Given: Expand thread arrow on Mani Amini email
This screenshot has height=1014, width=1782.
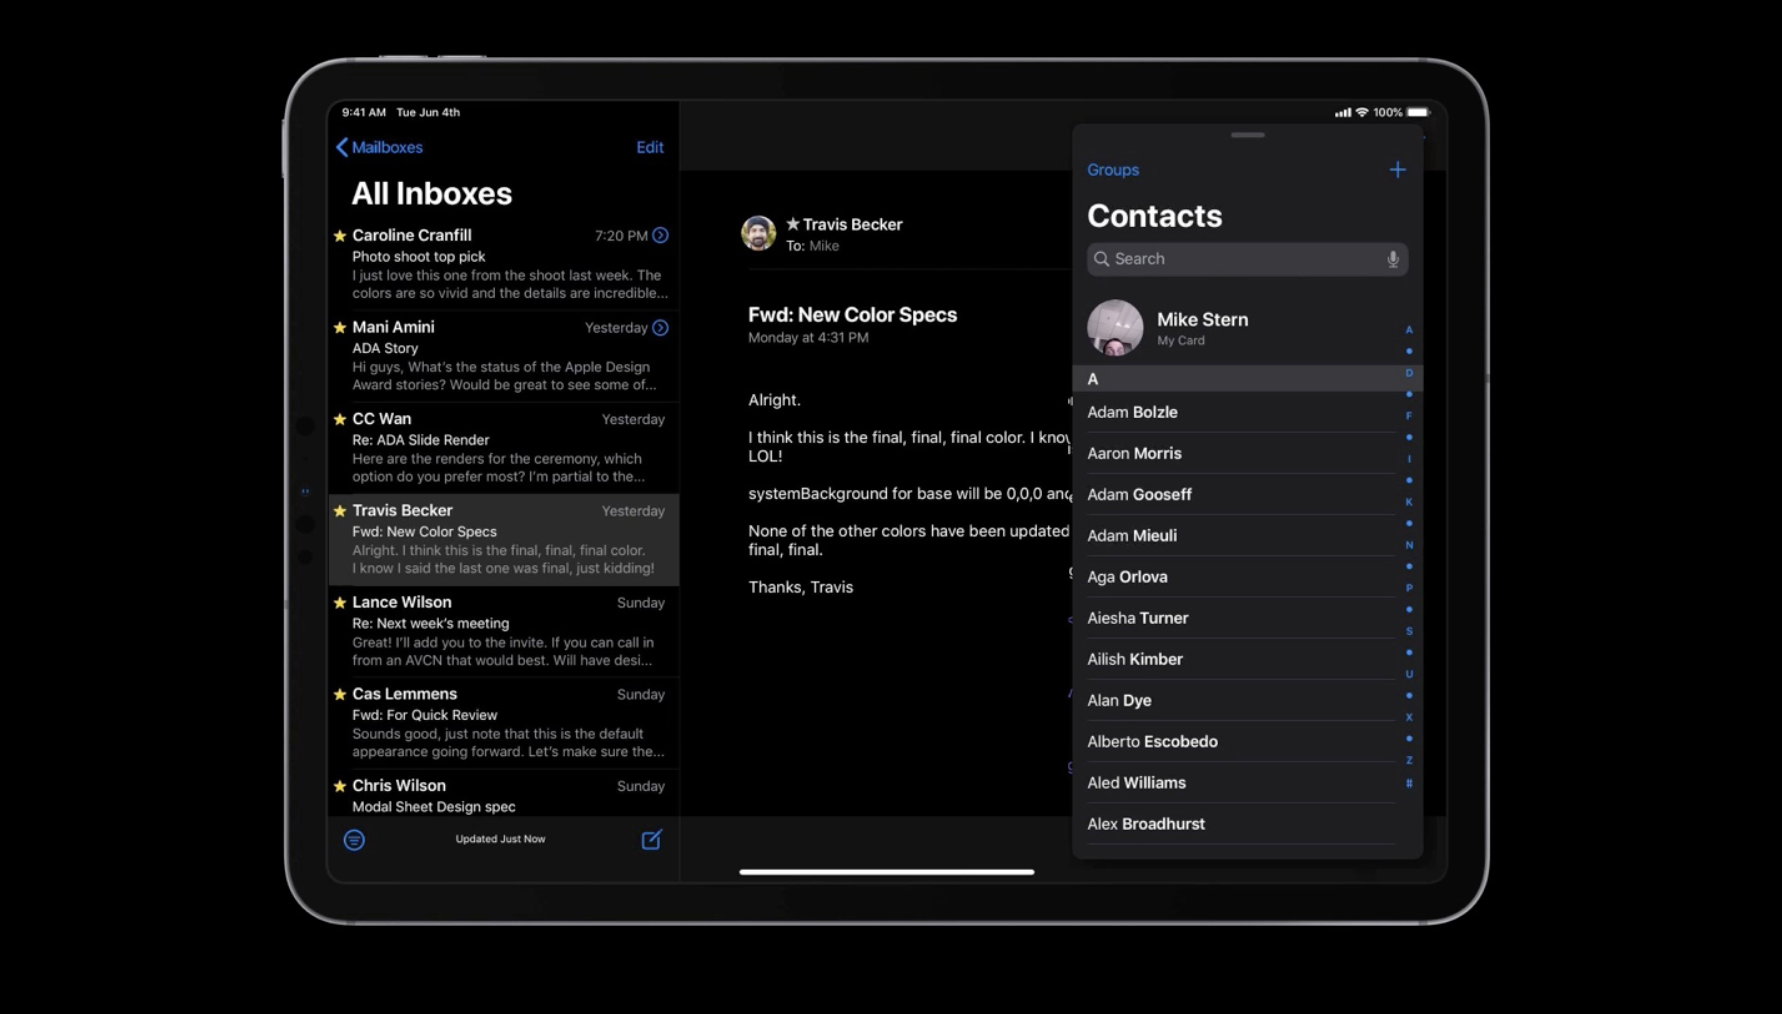Looking at the screenshot, I should click(660, 328).
